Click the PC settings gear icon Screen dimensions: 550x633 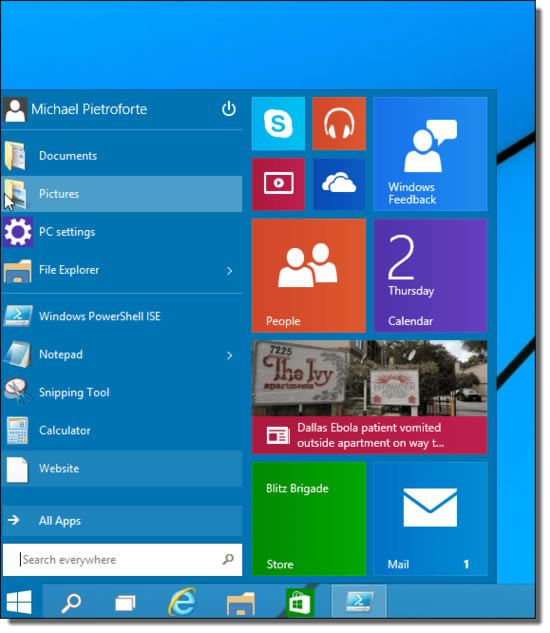[17, 232]
